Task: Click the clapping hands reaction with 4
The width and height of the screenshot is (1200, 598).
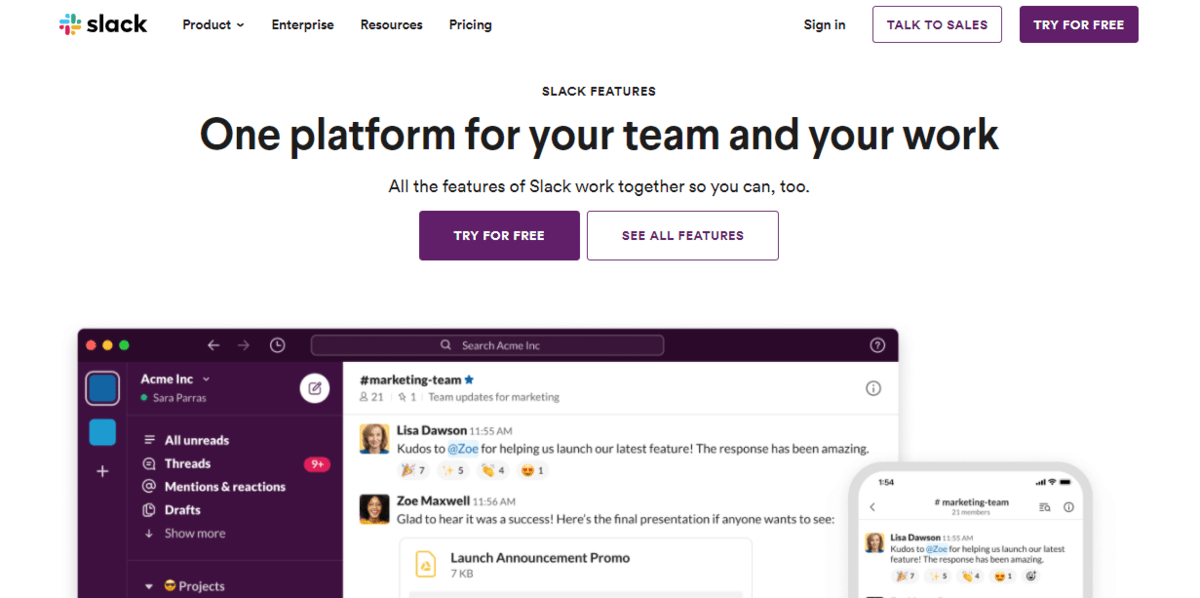Action: click(x=493, y=470)
